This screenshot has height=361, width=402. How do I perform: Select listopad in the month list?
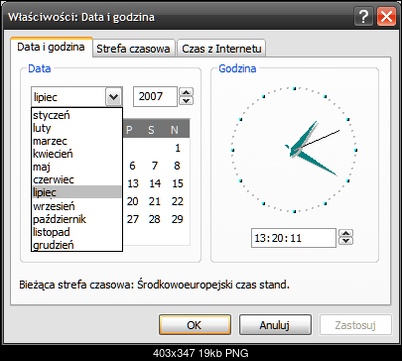77,232
